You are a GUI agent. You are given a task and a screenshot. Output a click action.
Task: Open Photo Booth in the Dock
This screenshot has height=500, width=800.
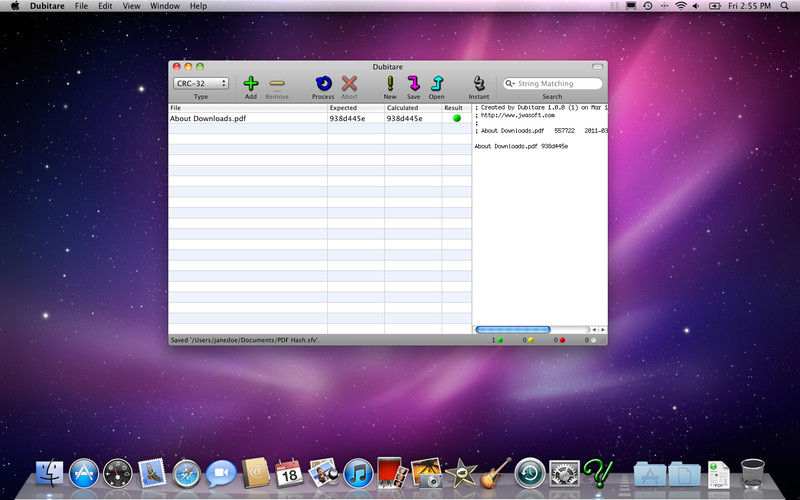click(x=392, y=472)
